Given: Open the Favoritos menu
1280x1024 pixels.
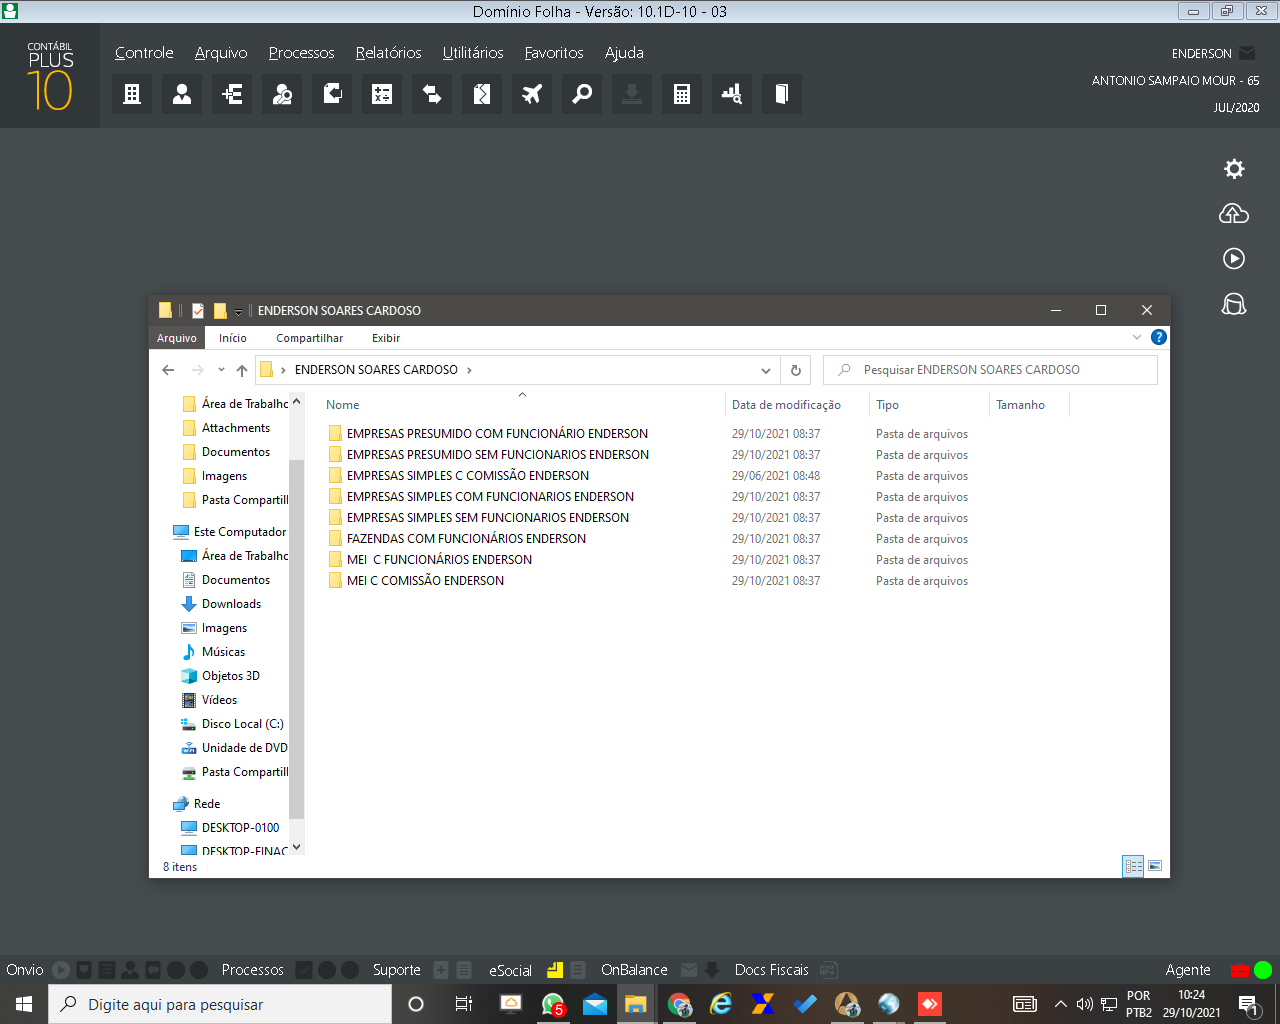Looking at the screenshot, I should point(554,53).
